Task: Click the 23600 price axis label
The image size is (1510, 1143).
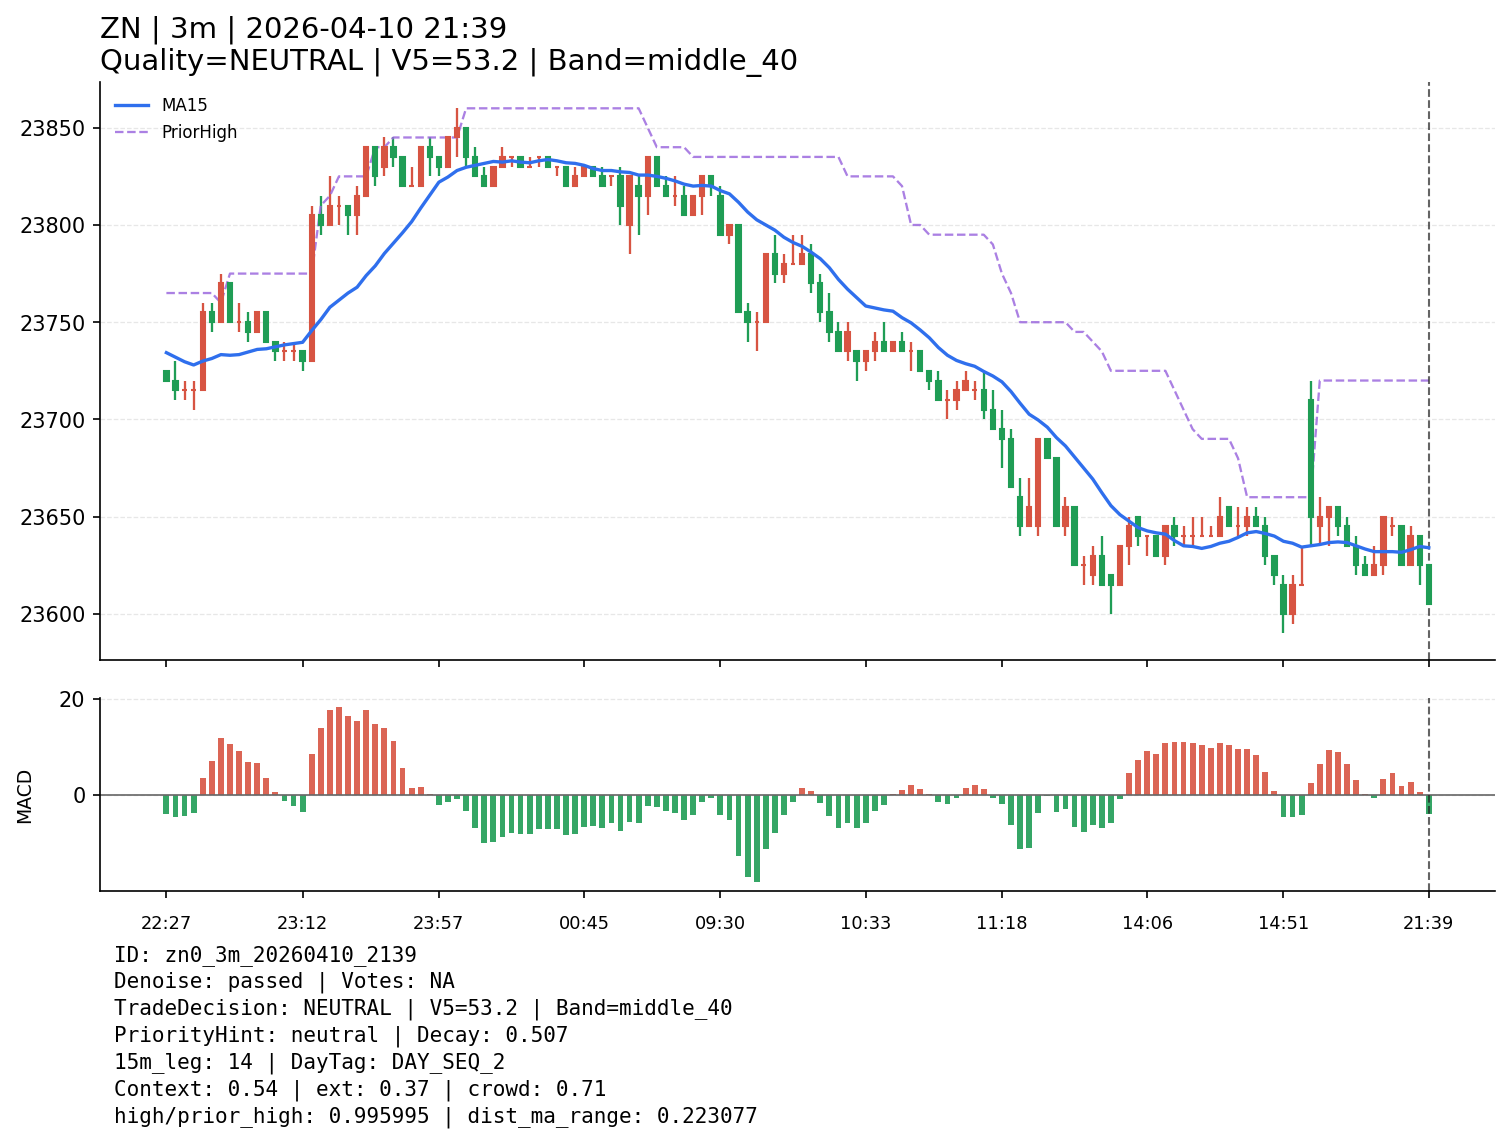Action: coord(53,615)
